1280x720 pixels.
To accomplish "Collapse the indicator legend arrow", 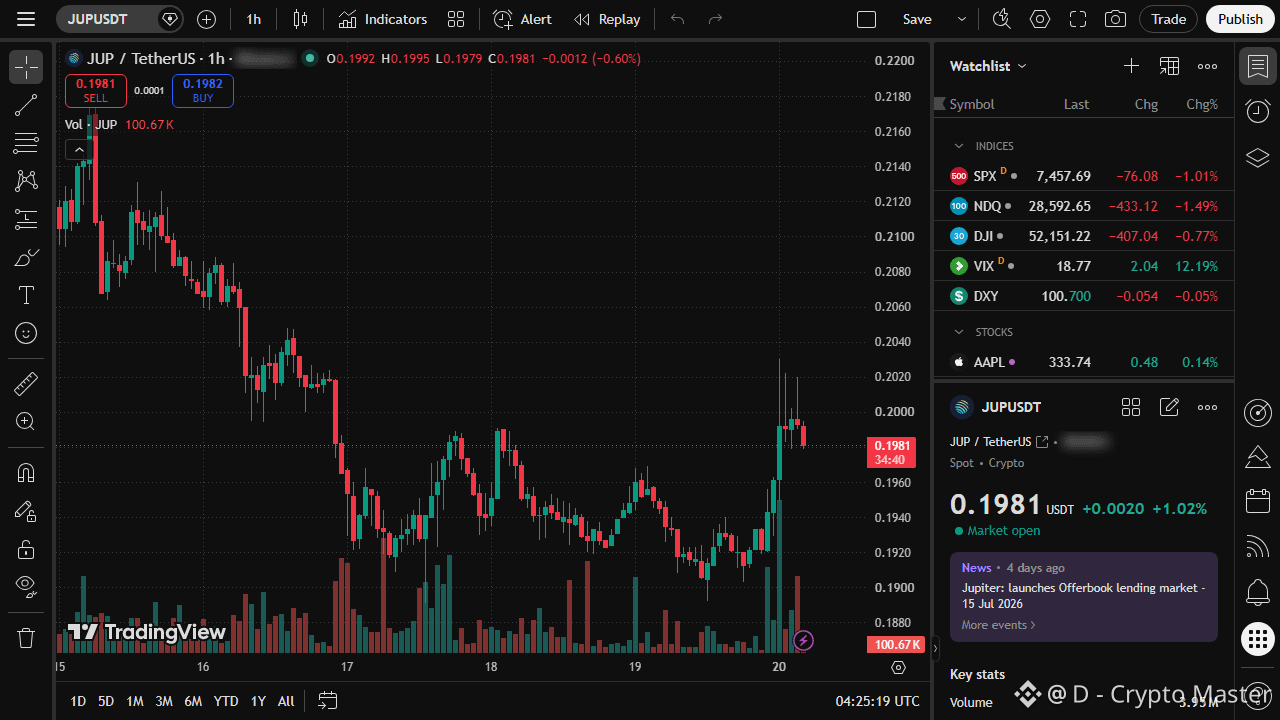I will point(77,150).
